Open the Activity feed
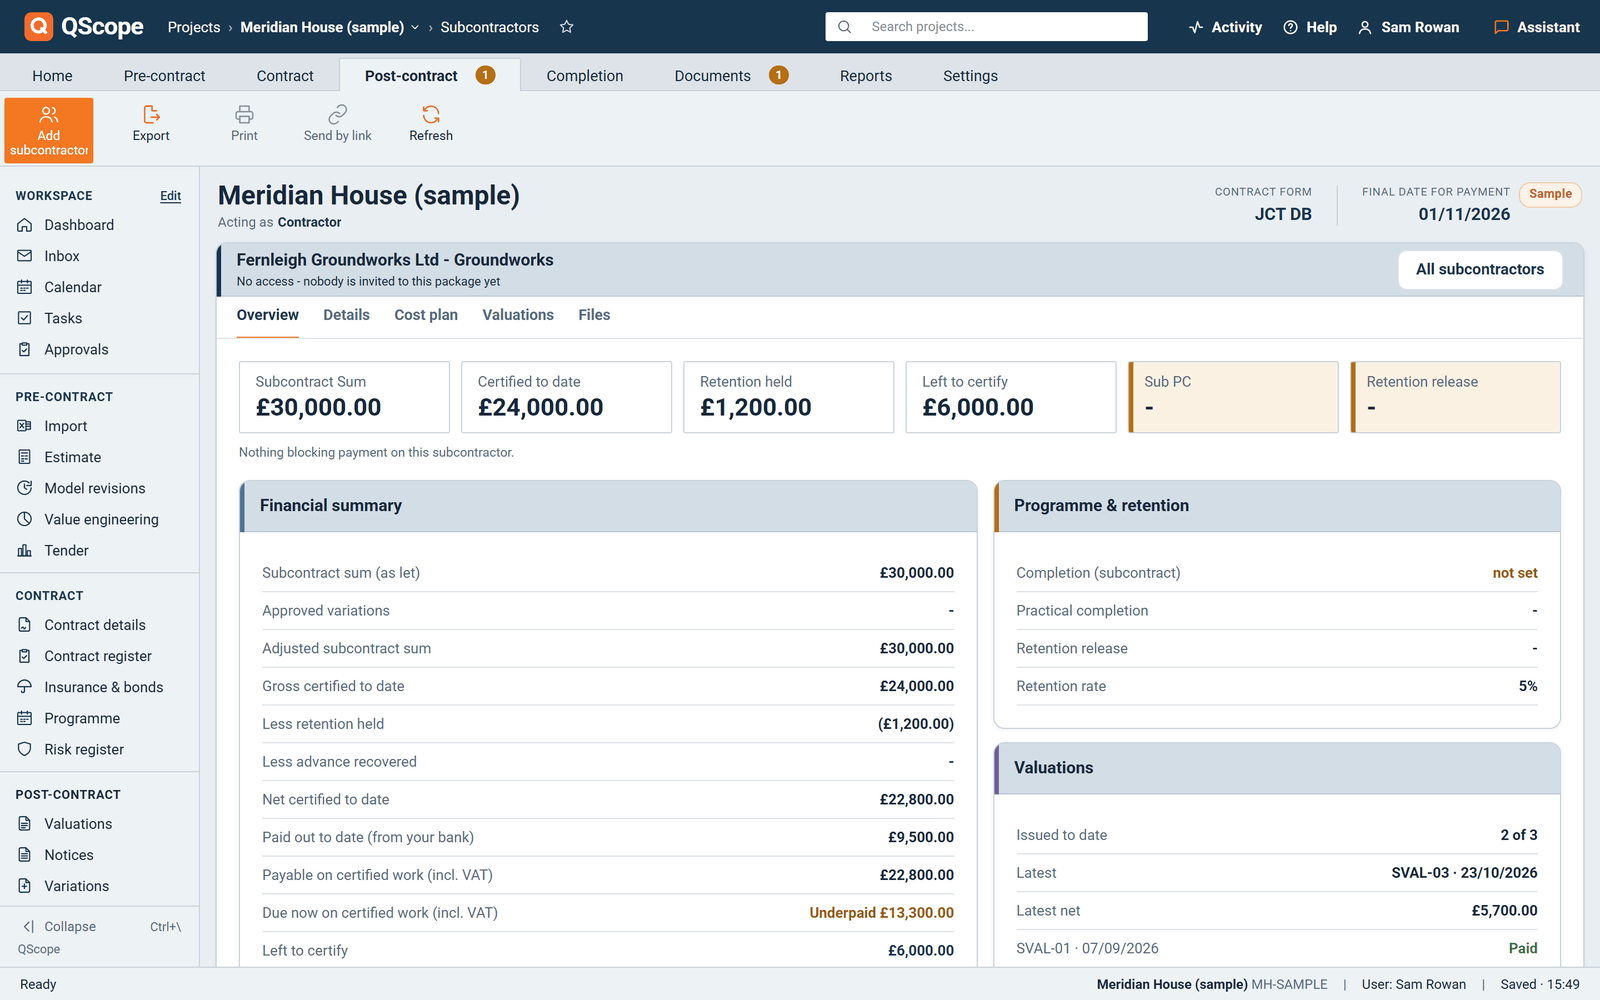Viewport: 1600px width, 1000px height. click(1225, 27)
